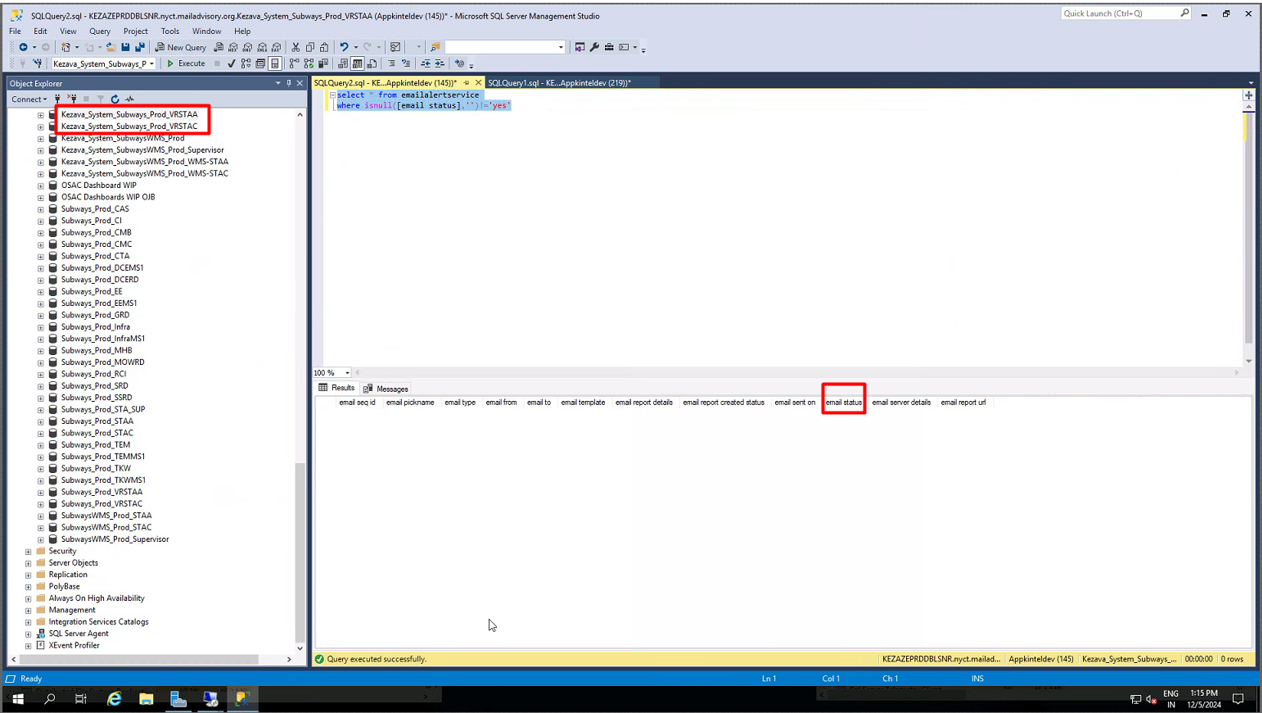Click Connect Object Explorer plug icon
The height and width of the screenshot is (713, 1262).
pos(57,99)
